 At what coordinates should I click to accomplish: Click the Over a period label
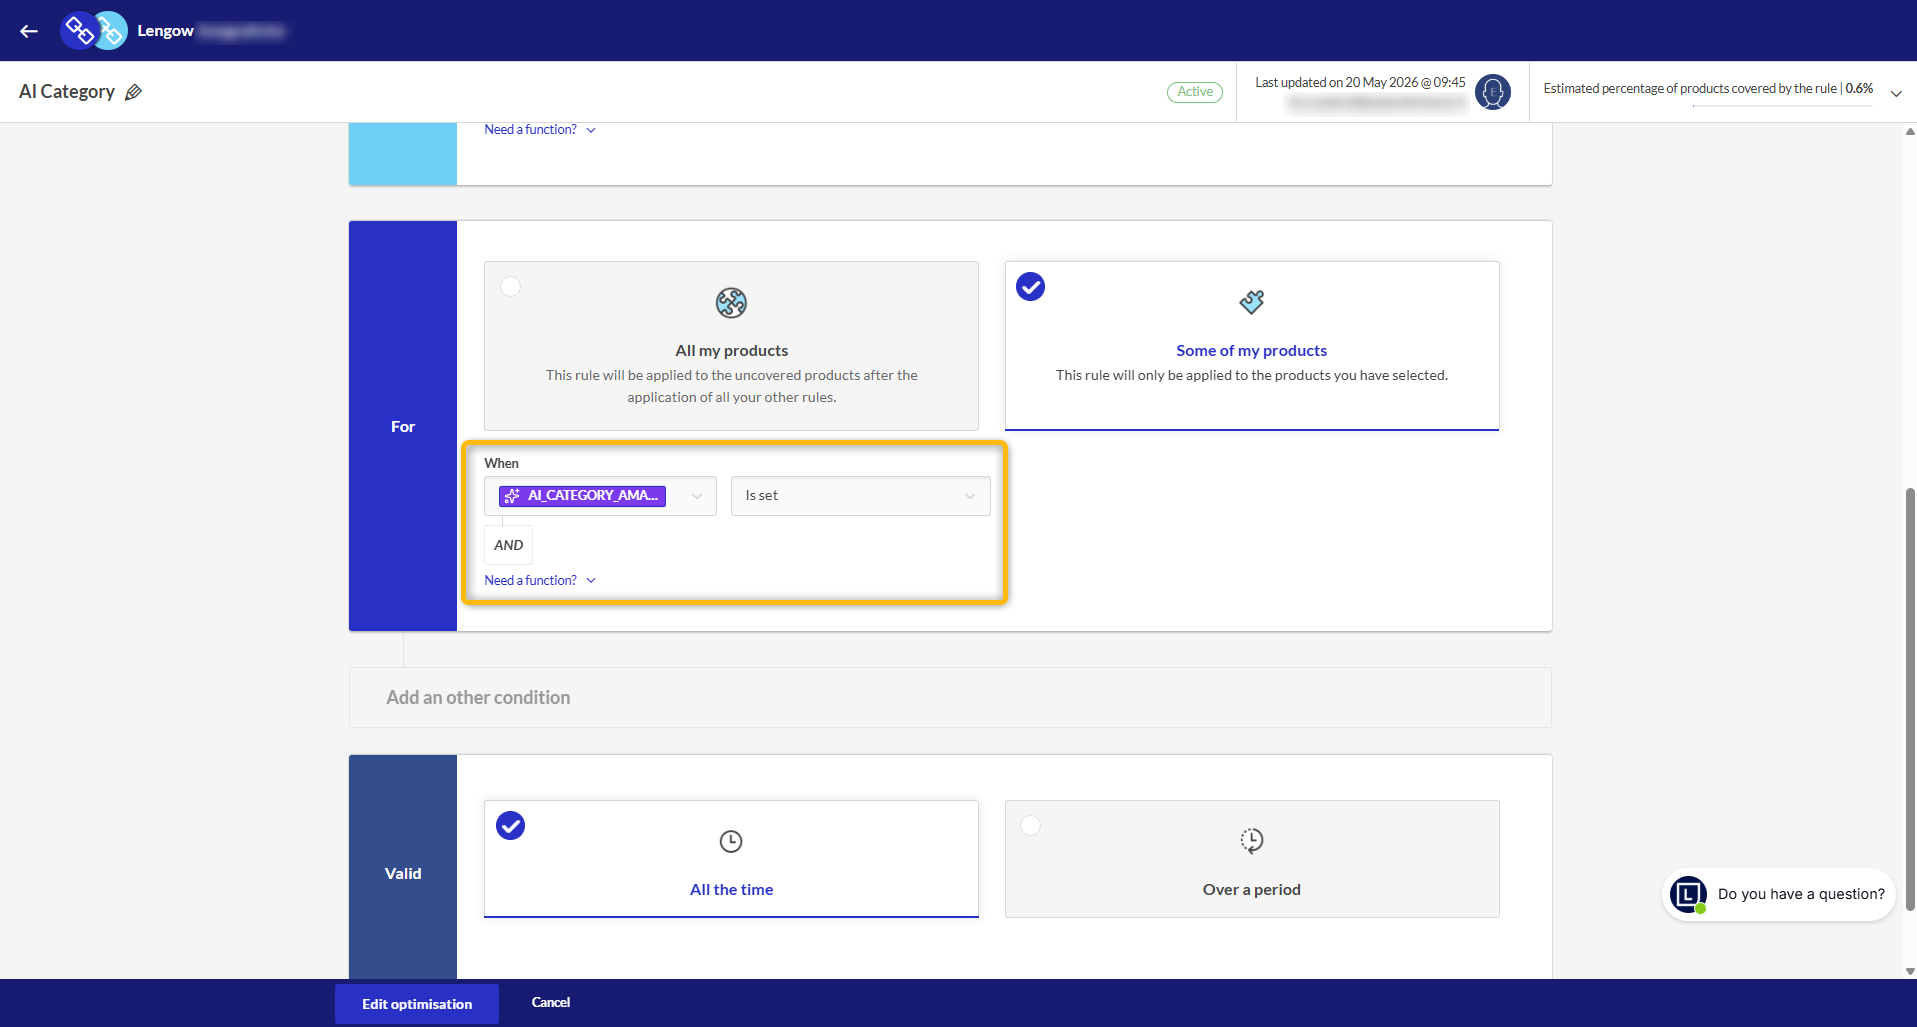[x=1251, y=890]
